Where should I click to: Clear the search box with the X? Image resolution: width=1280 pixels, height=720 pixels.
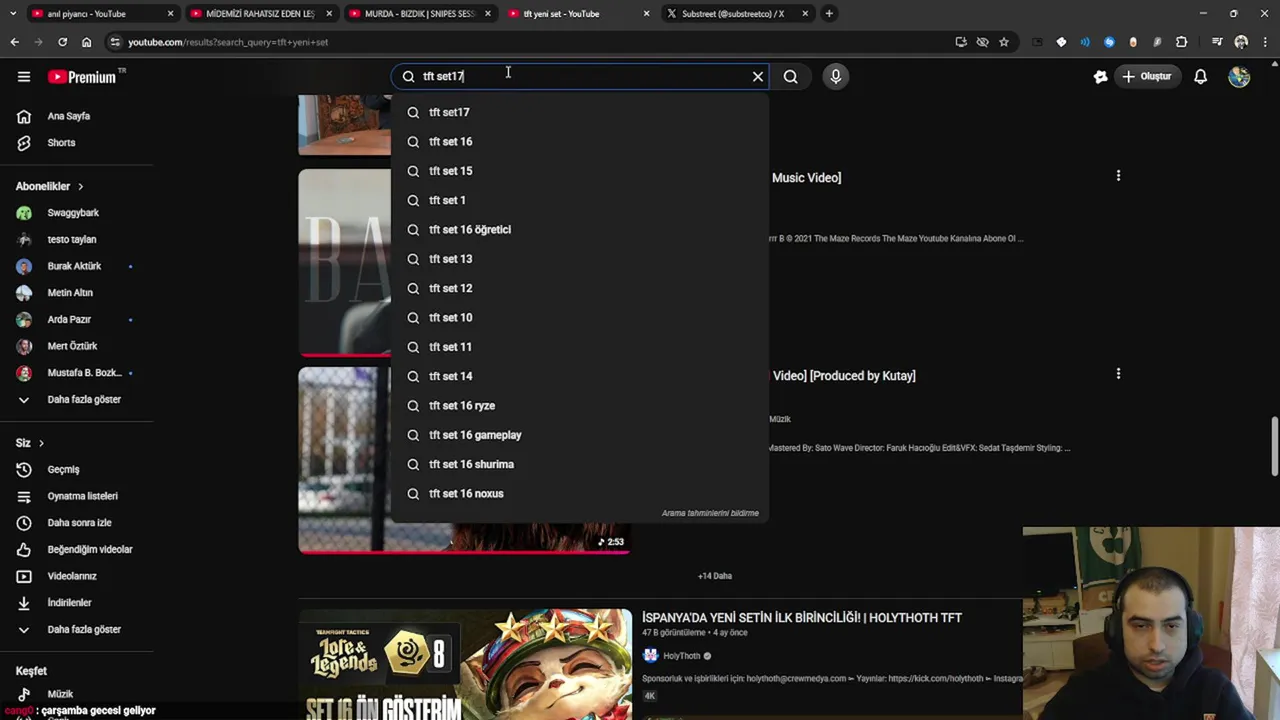pyautogui.click(x=758, y=76)
